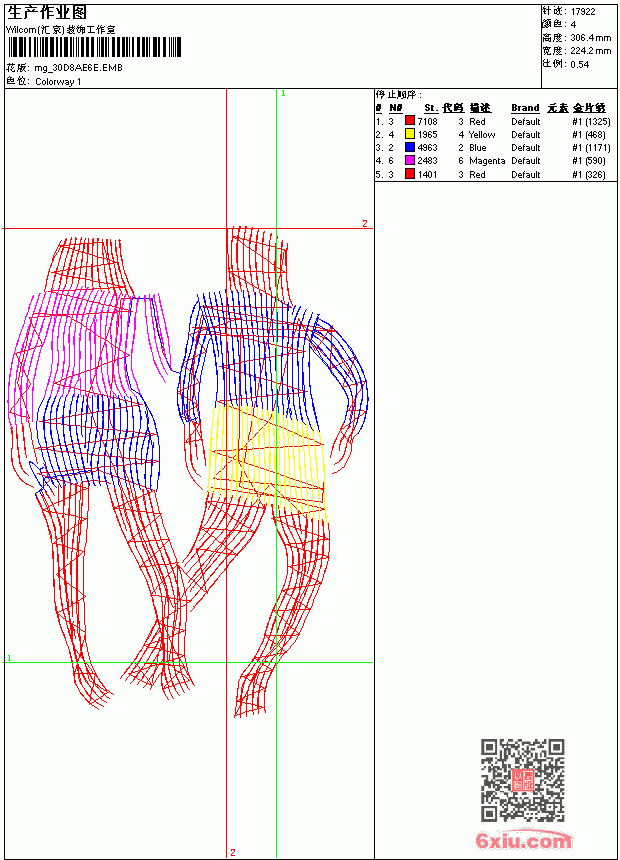This screenshot has width=620, height=860.
Task: Click the red marker 2 at horizontal line end
Action: click(365, 223)
